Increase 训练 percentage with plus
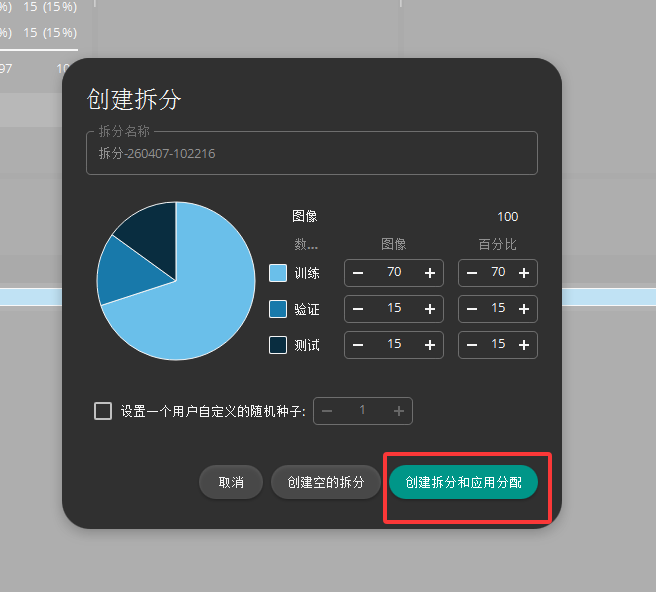656x592 pixels. [x=524, y=273]
